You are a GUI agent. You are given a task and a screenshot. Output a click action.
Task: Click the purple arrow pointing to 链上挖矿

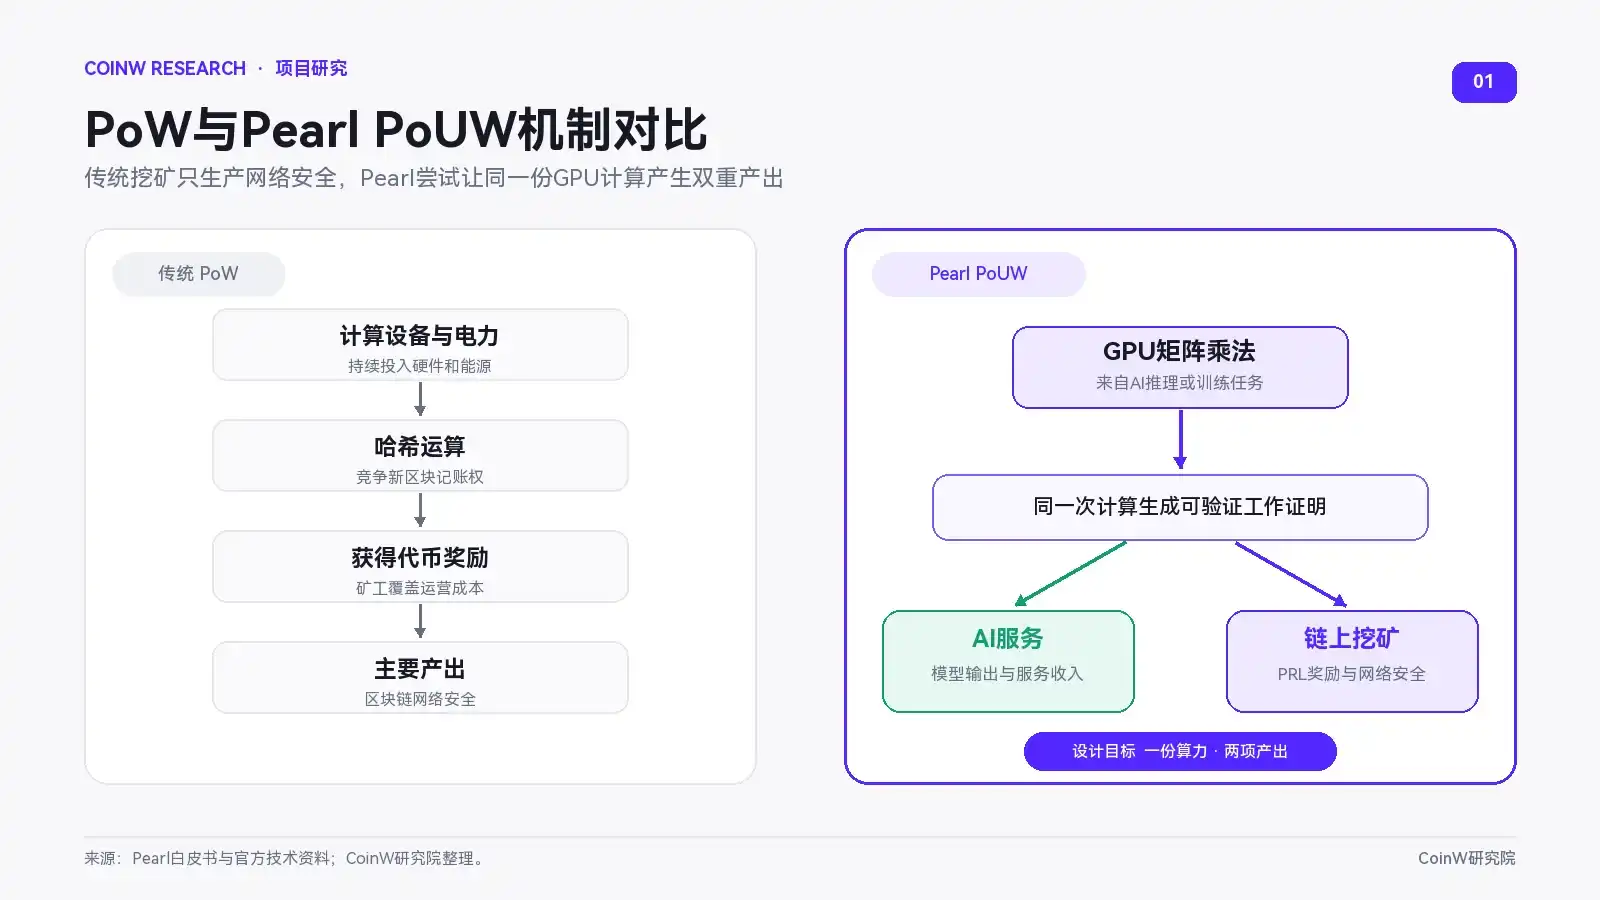coord(1291,574)
